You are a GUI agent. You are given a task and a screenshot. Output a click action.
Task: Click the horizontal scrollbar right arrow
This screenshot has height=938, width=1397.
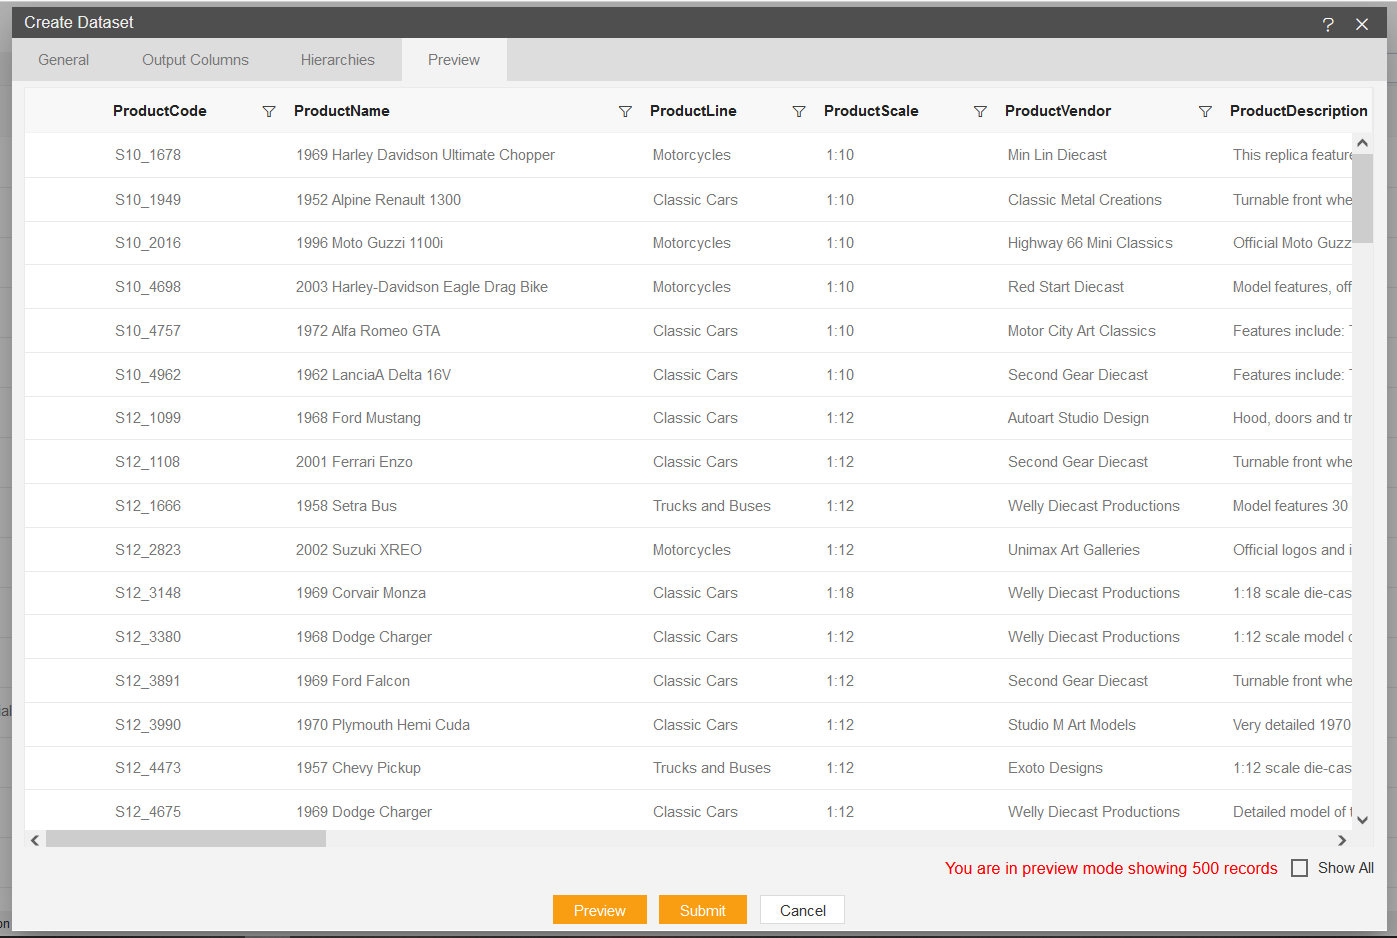pos(1342,840)
